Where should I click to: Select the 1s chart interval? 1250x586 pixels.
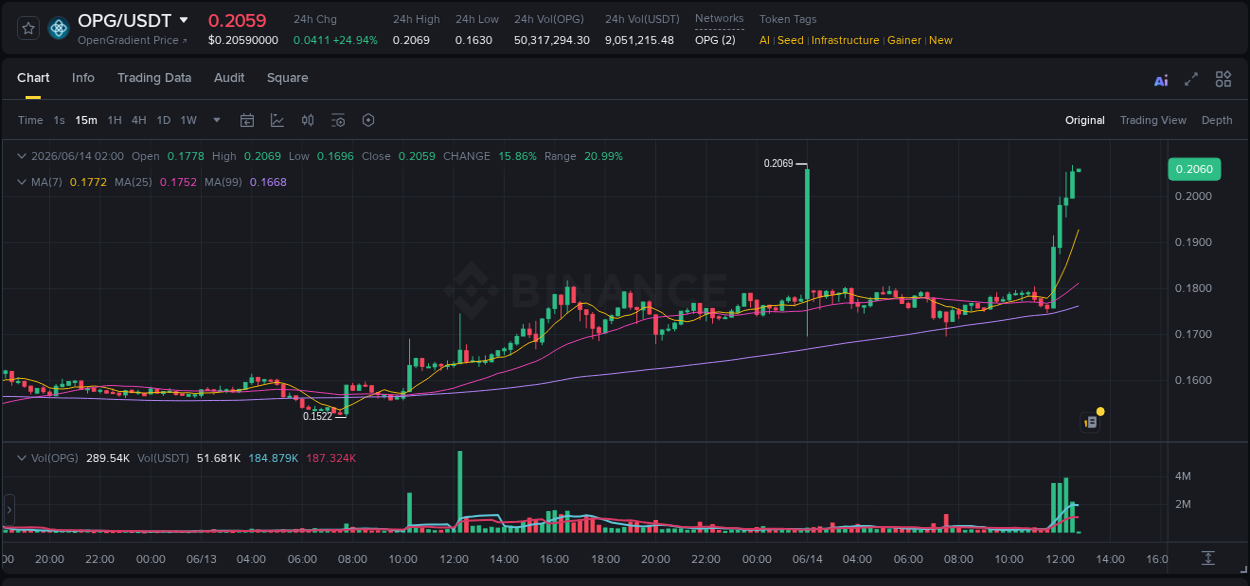tap(59, 120)
